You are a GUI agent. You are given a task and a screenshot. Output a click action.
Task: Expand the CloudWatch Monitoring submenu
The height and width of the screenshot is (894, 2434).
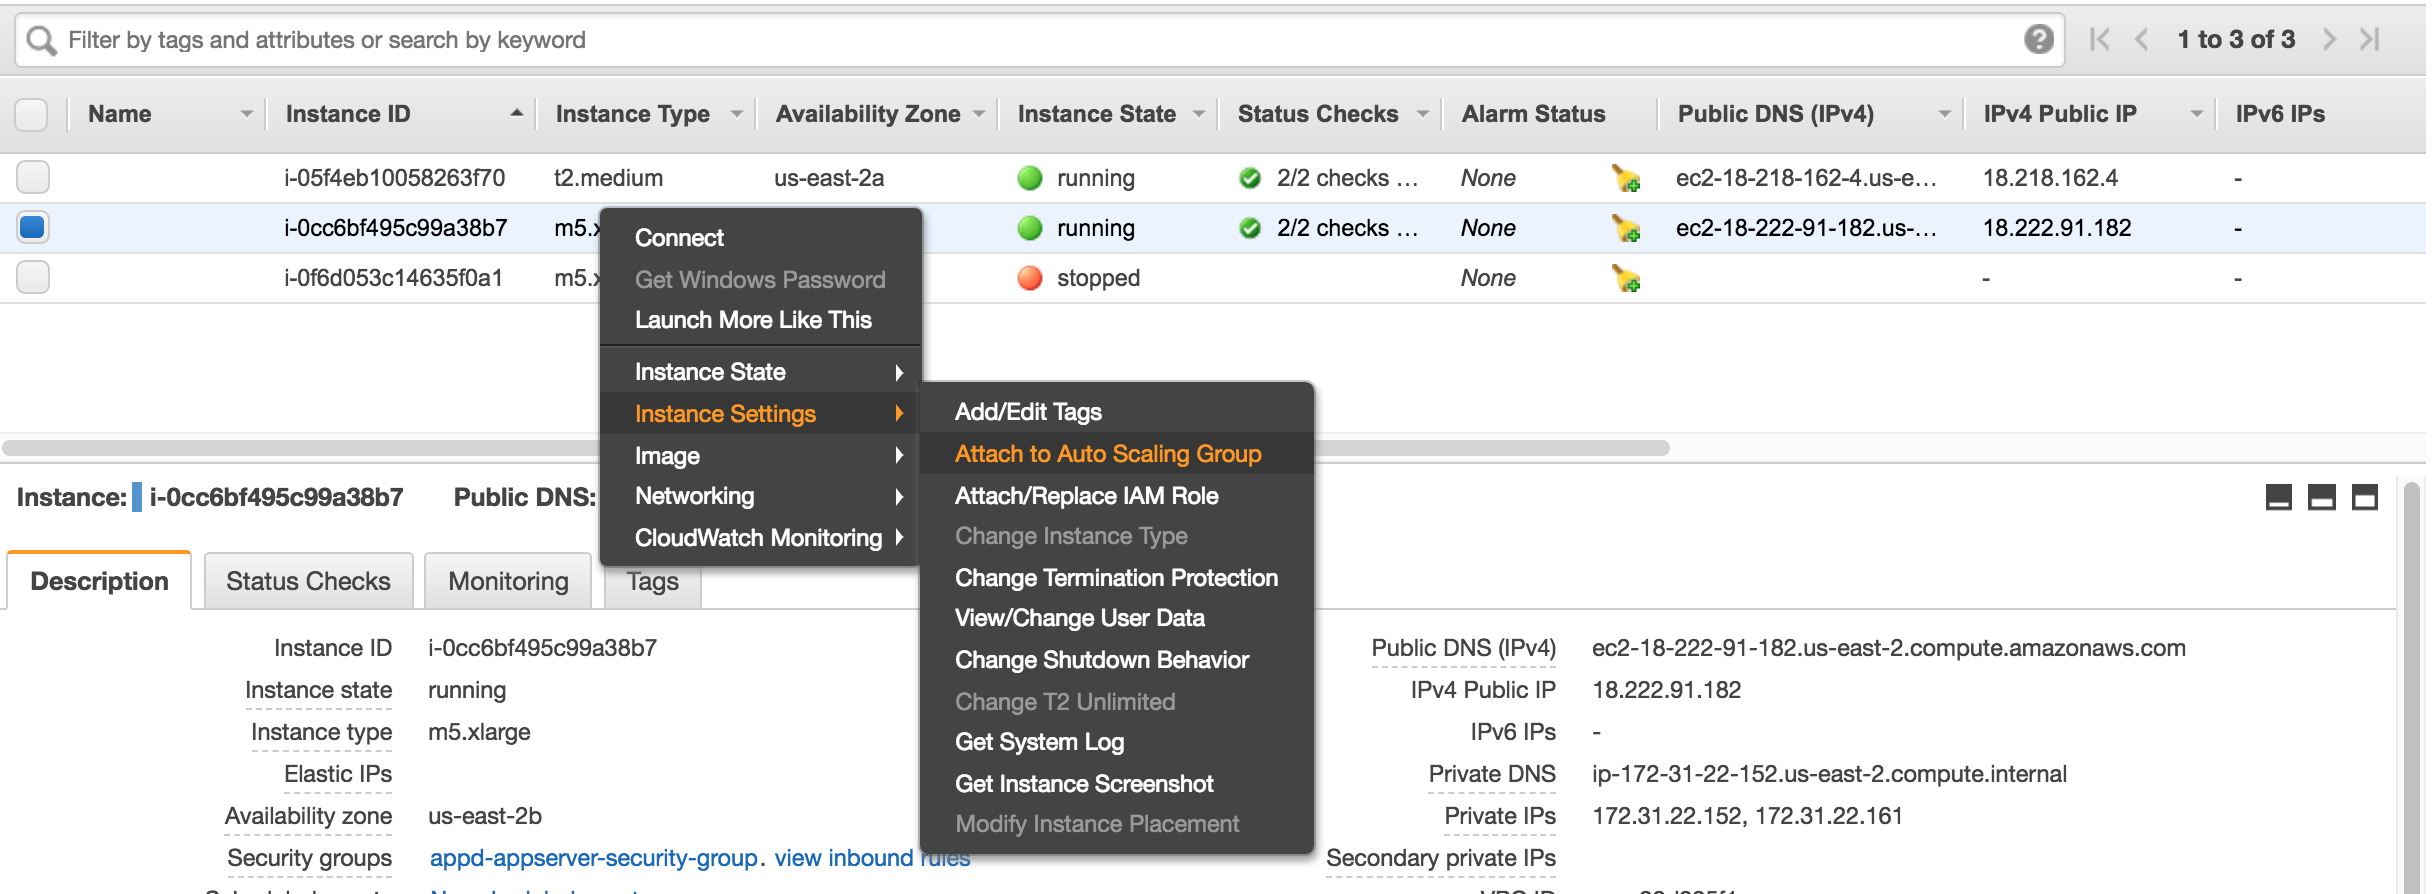click(760, 538)
